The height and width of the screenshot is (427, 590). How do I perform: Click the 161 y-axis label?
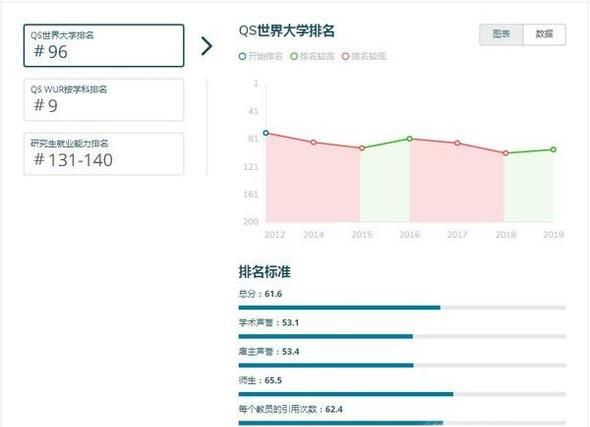pos(251,194)
